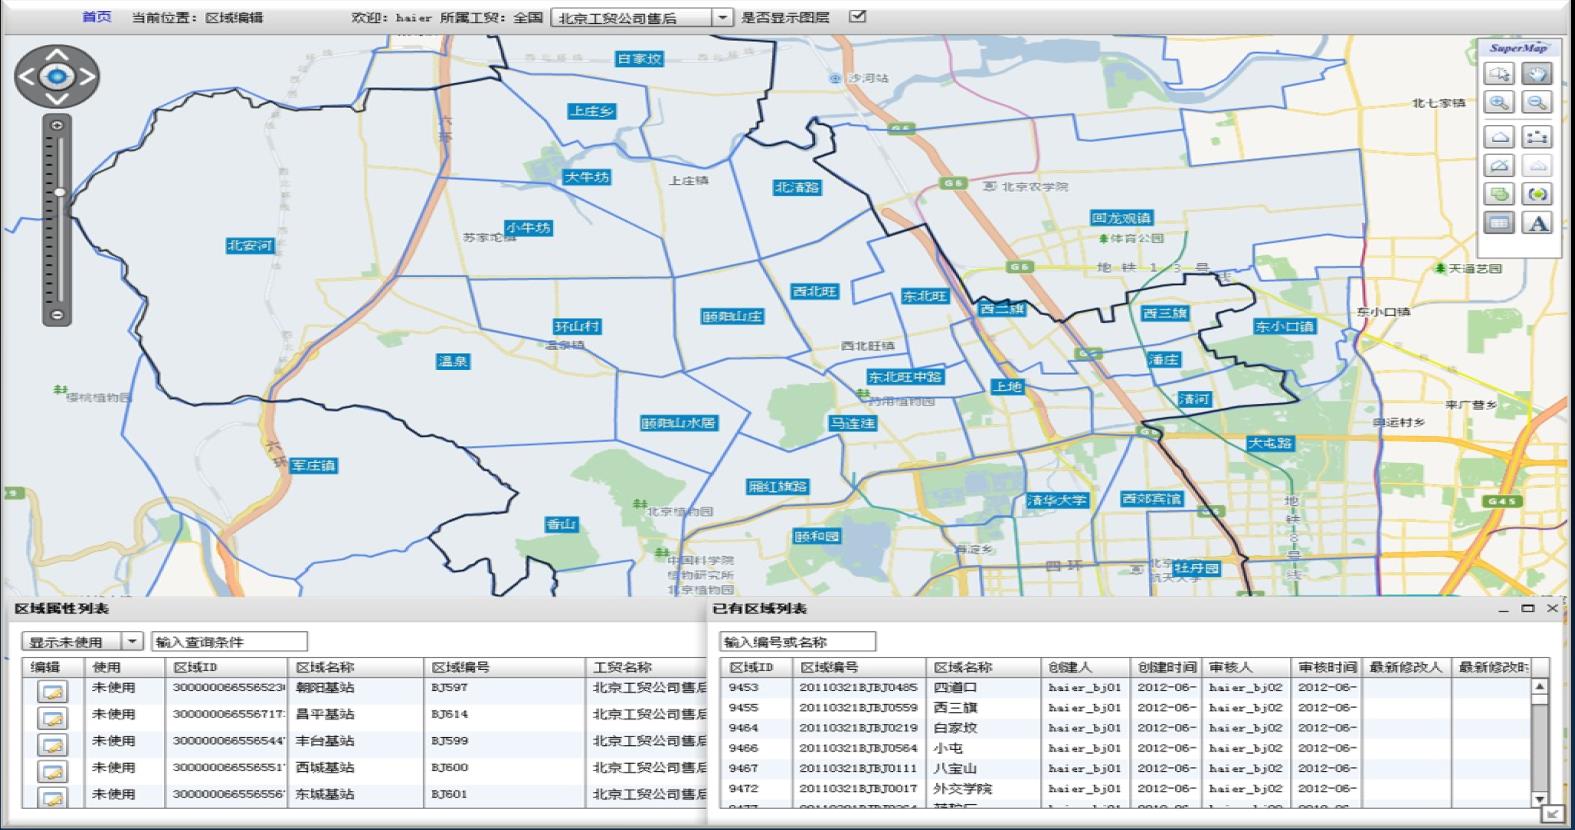Sort by 工贸名称 column header
The width and height of the screenshot is (1575, 830).
point(646,667)
